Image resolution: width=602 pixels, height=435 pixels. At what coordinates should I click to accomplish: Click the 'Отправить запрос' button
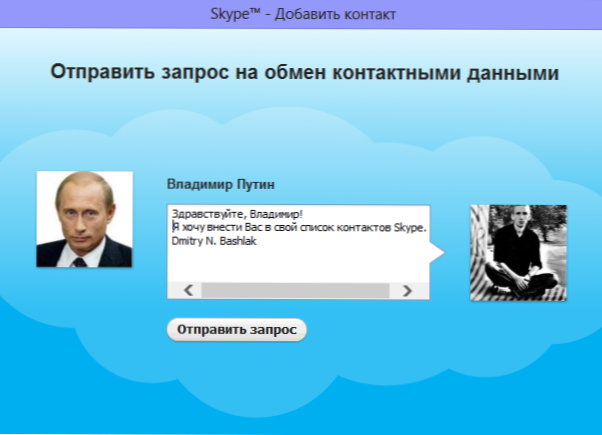[x=236, y=330]
